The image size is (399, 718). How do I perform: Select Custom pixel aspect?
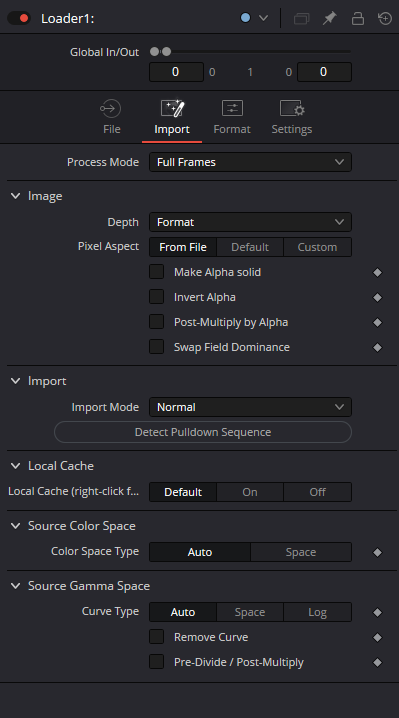(317, 247)
